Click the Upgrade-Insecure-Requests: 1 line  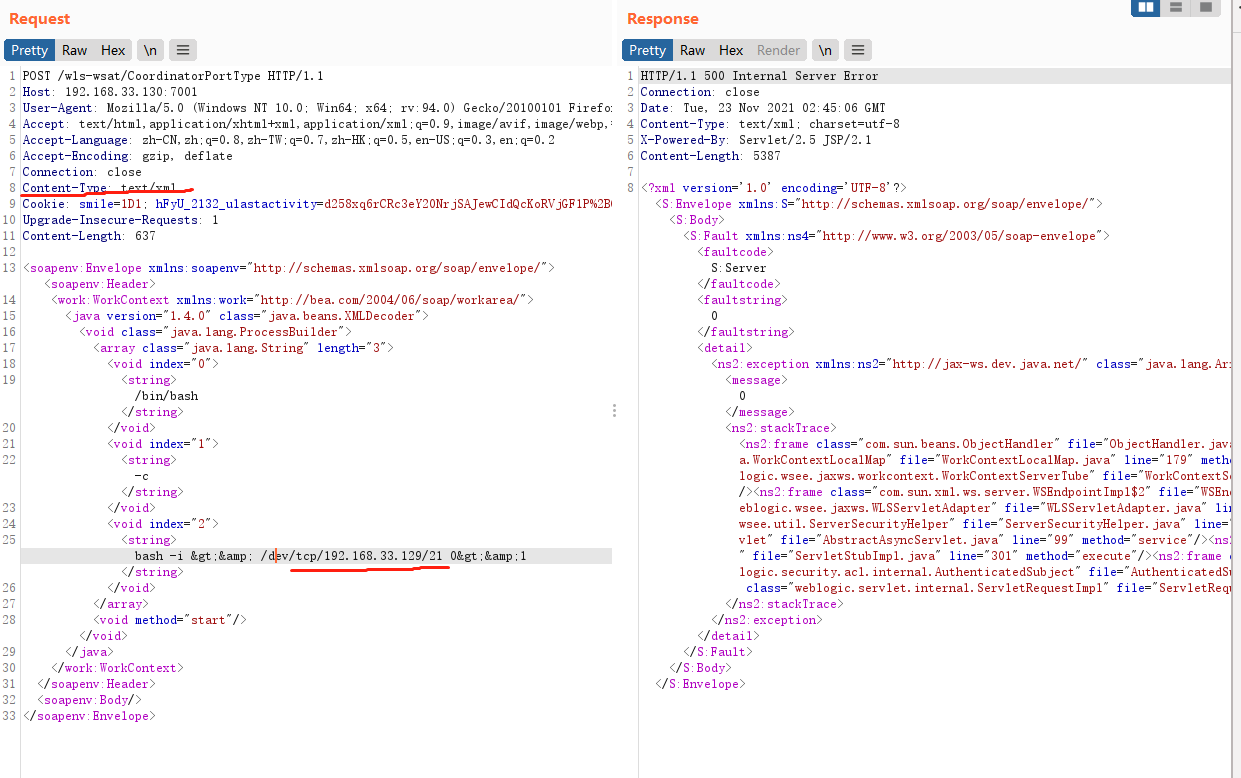[120, 220]
